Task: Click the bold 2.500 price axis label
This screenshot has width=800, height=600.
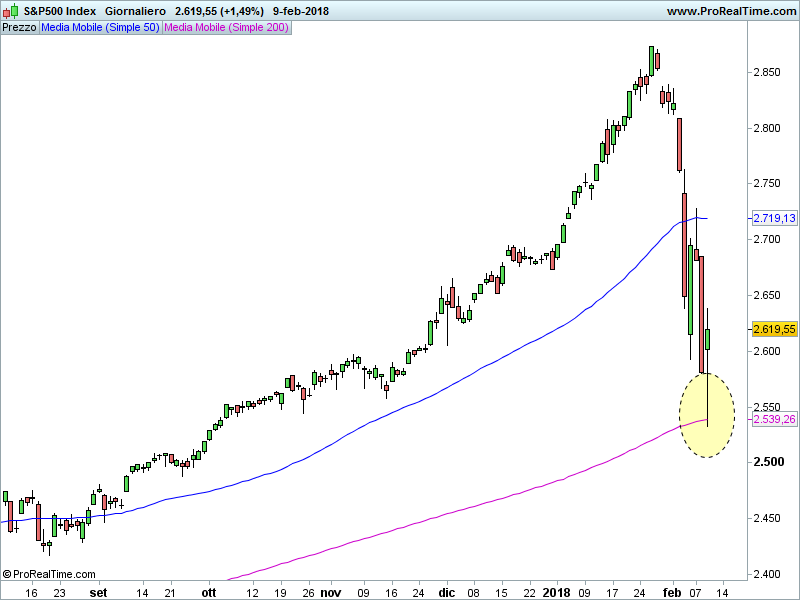Action: (x=769, y=462)
